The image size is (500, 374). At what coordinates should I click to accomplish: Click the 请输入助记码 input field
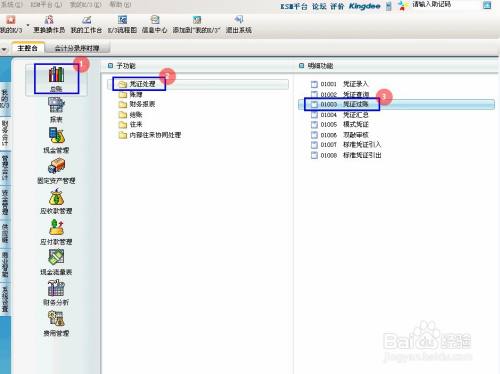coord(446,5)
